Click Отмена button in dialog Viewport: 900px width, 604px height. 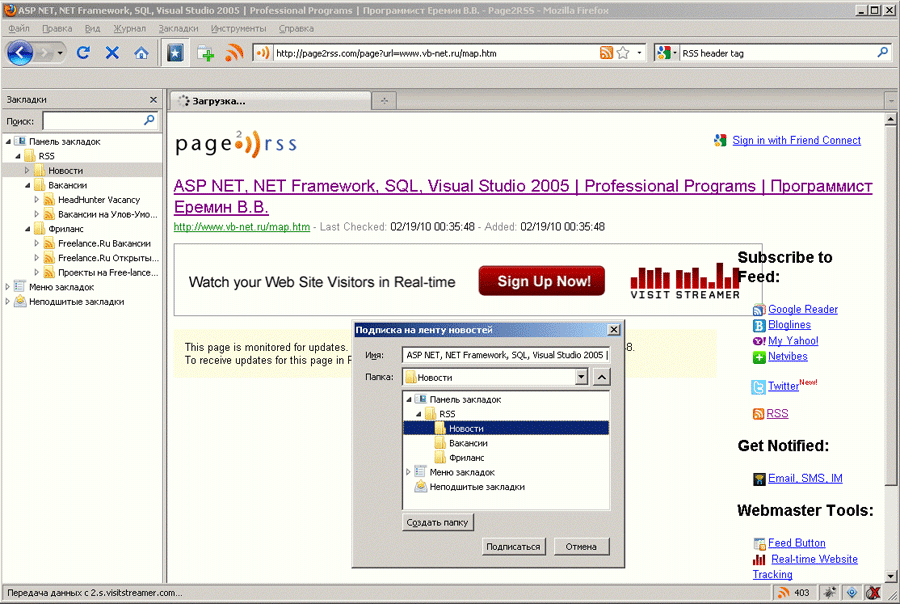point(581,547)
